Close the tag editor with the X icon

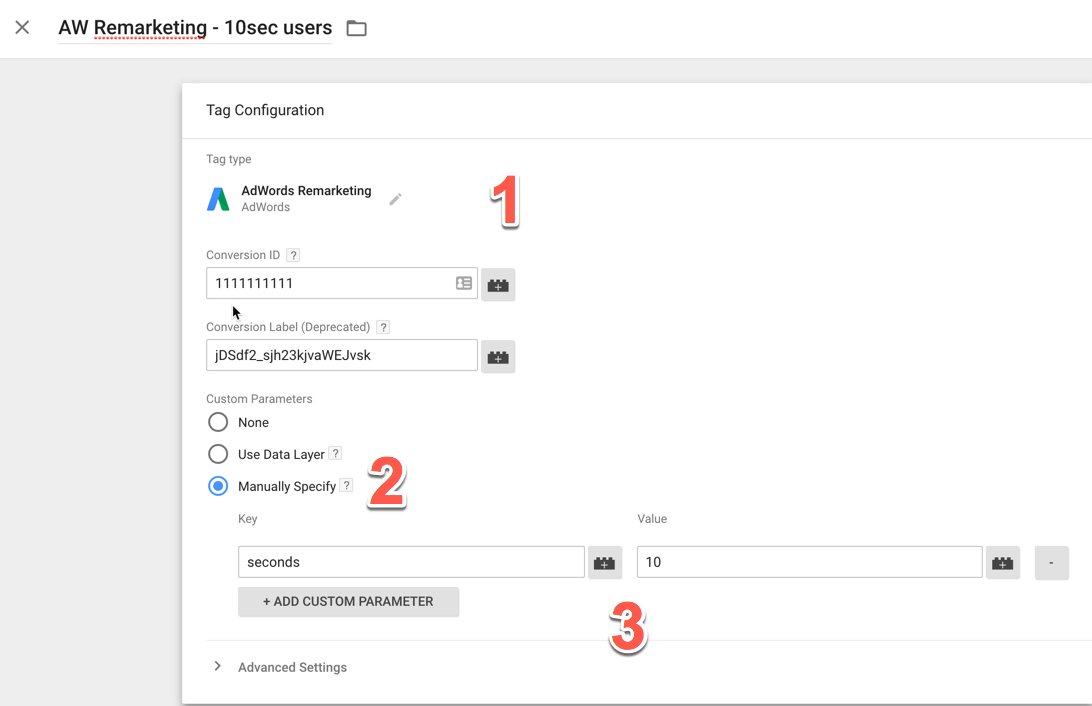click(22, 27)
